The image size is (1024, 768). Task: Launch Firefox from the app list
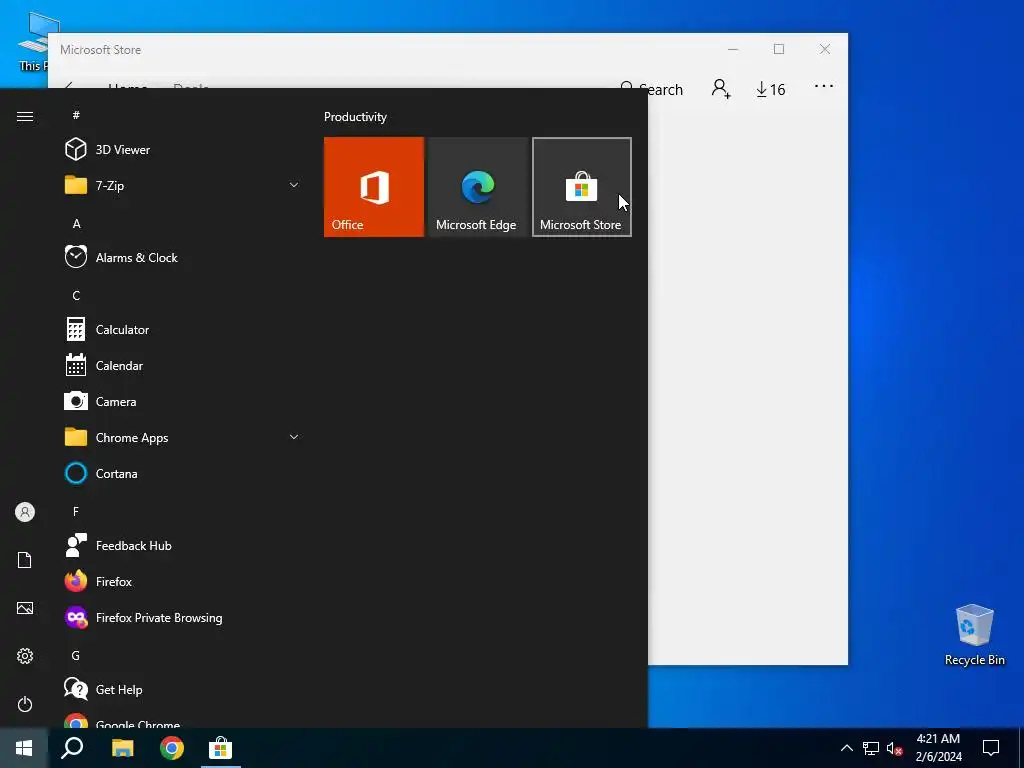pyautogui.click(x=183, y=581)
